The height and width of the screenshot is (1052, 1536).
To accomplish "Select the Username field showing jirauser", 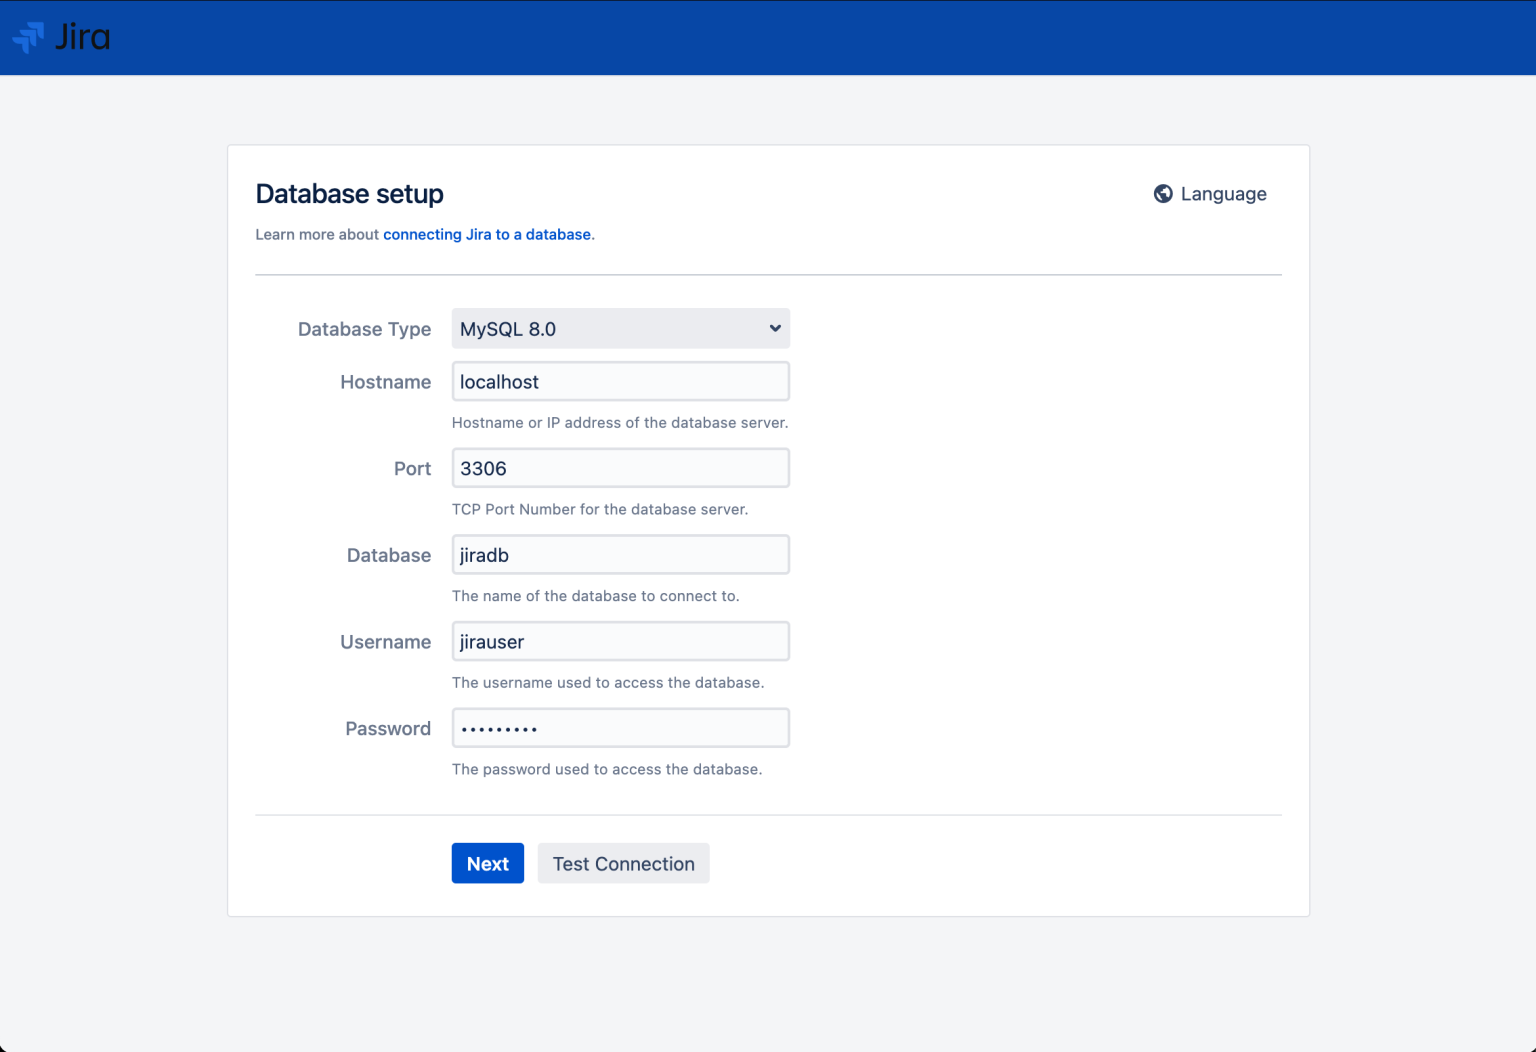I will point(620,641).
